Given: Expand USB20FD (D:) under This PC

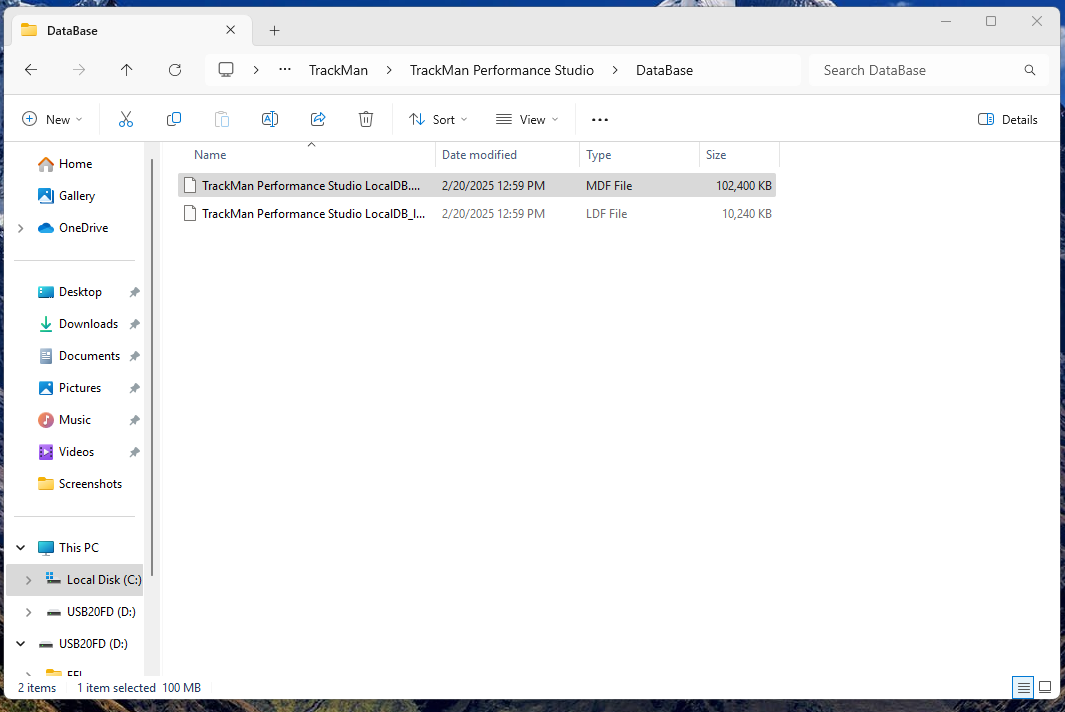Looking at the screenshot, I should pos(28,612).
